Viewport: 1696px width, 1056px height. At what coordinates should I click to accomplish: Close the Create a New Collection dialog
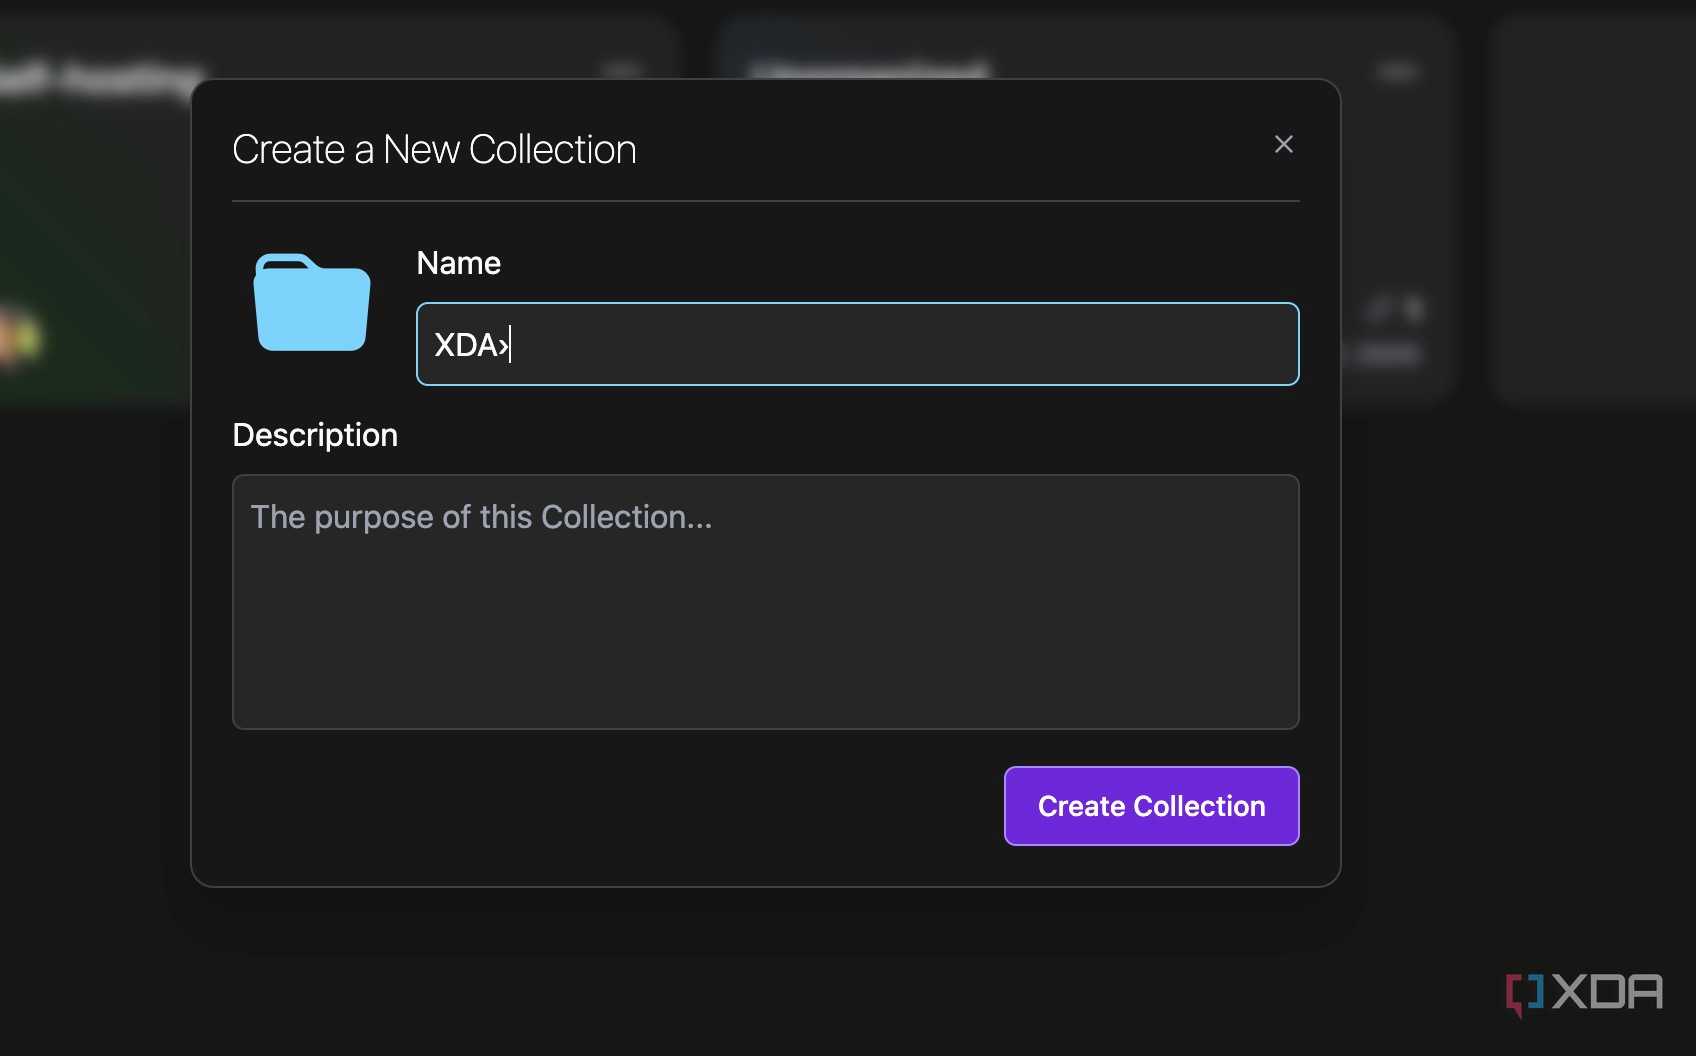coord(1284,145)
